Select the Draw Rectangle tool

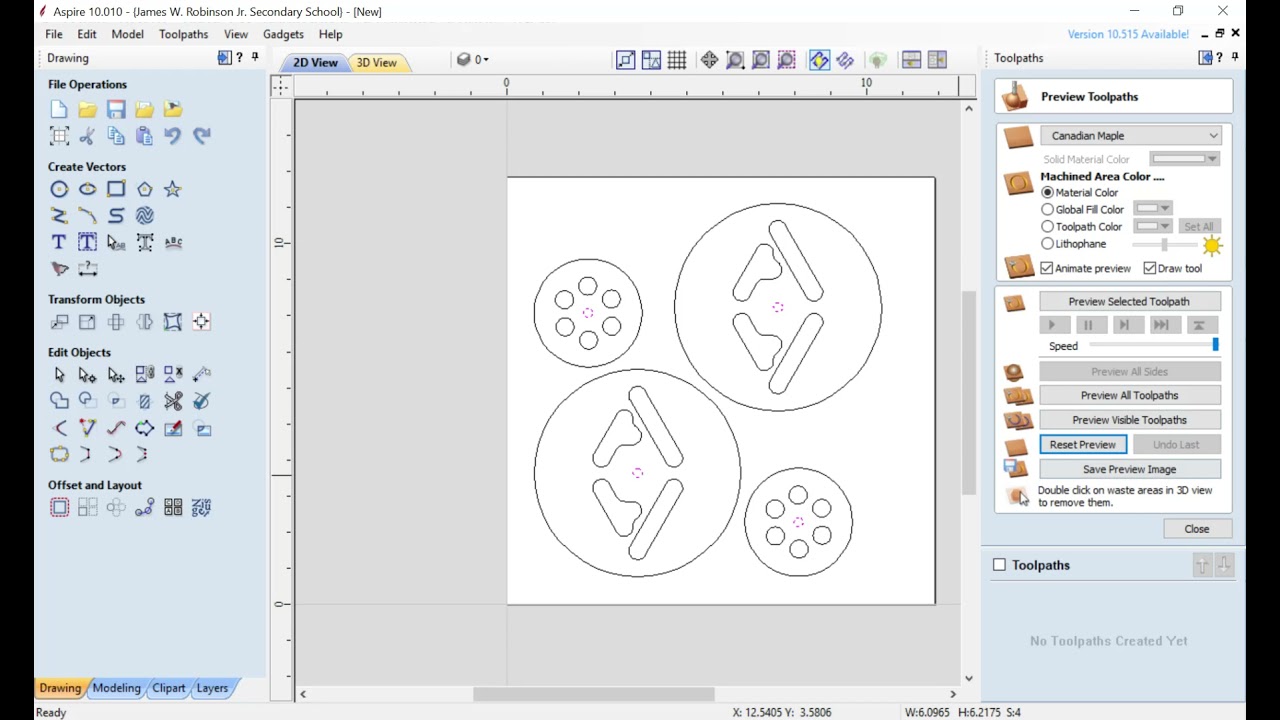pos(116,189)
